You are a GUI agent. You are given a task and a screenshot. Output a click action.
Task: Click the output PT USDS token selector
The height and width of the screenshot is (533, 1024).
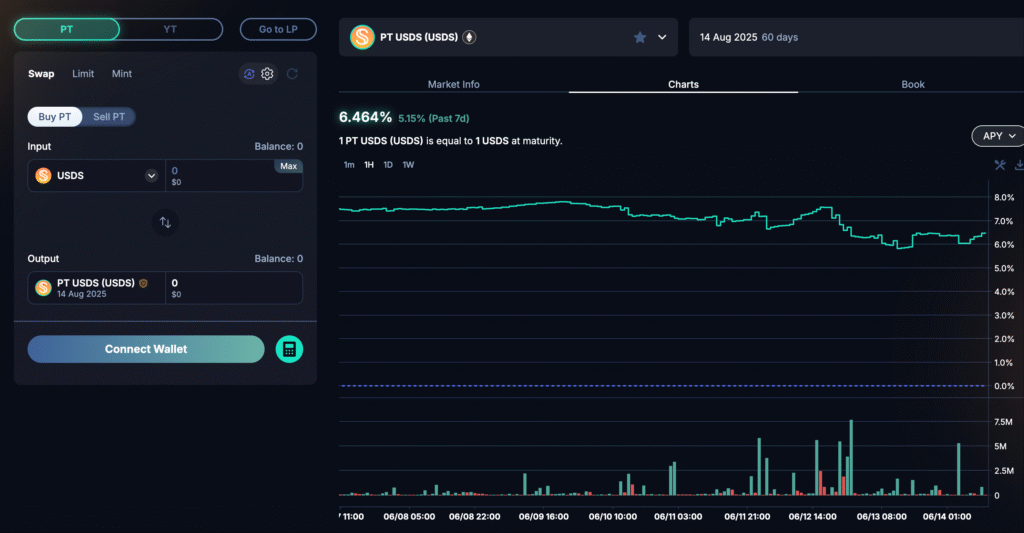point(96,288)
